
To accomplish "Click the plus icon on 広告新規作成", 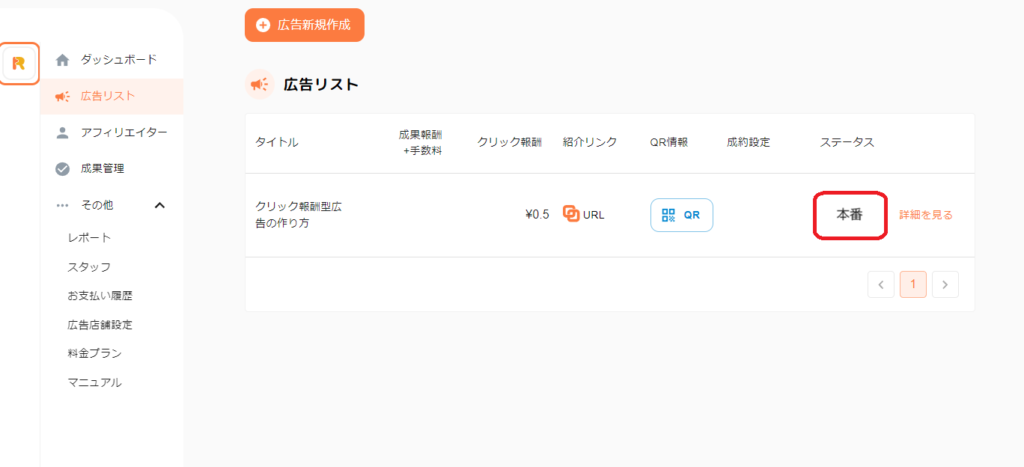I will (x=263, y=25).
